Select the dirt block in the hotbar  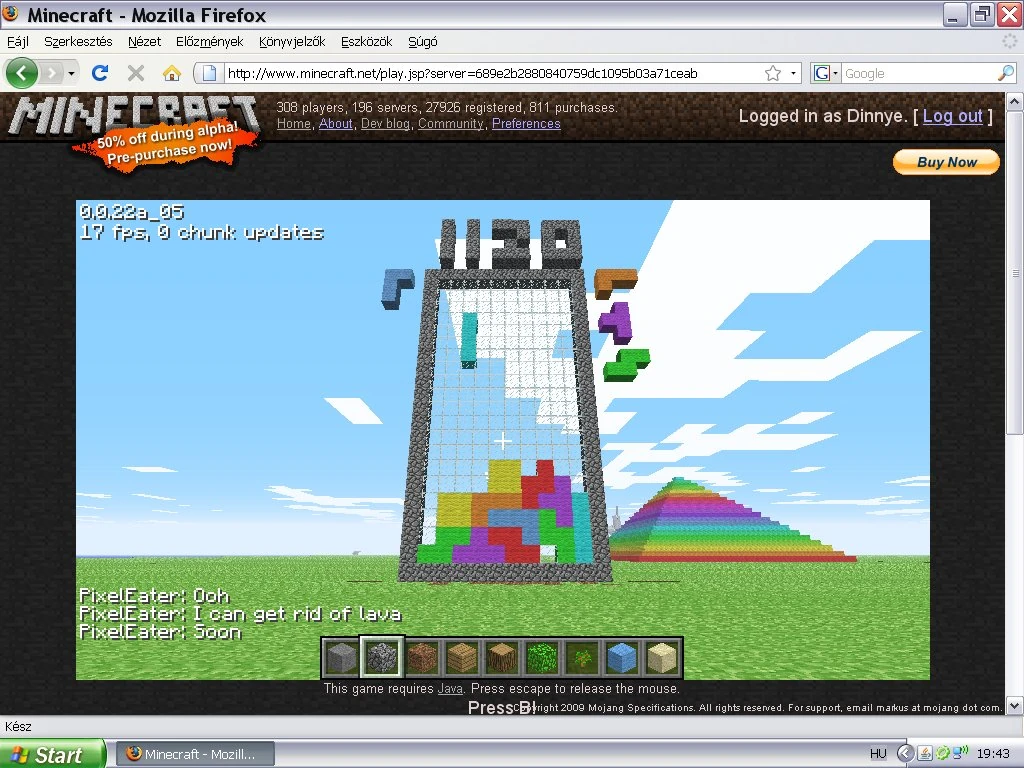pos(422,657)
